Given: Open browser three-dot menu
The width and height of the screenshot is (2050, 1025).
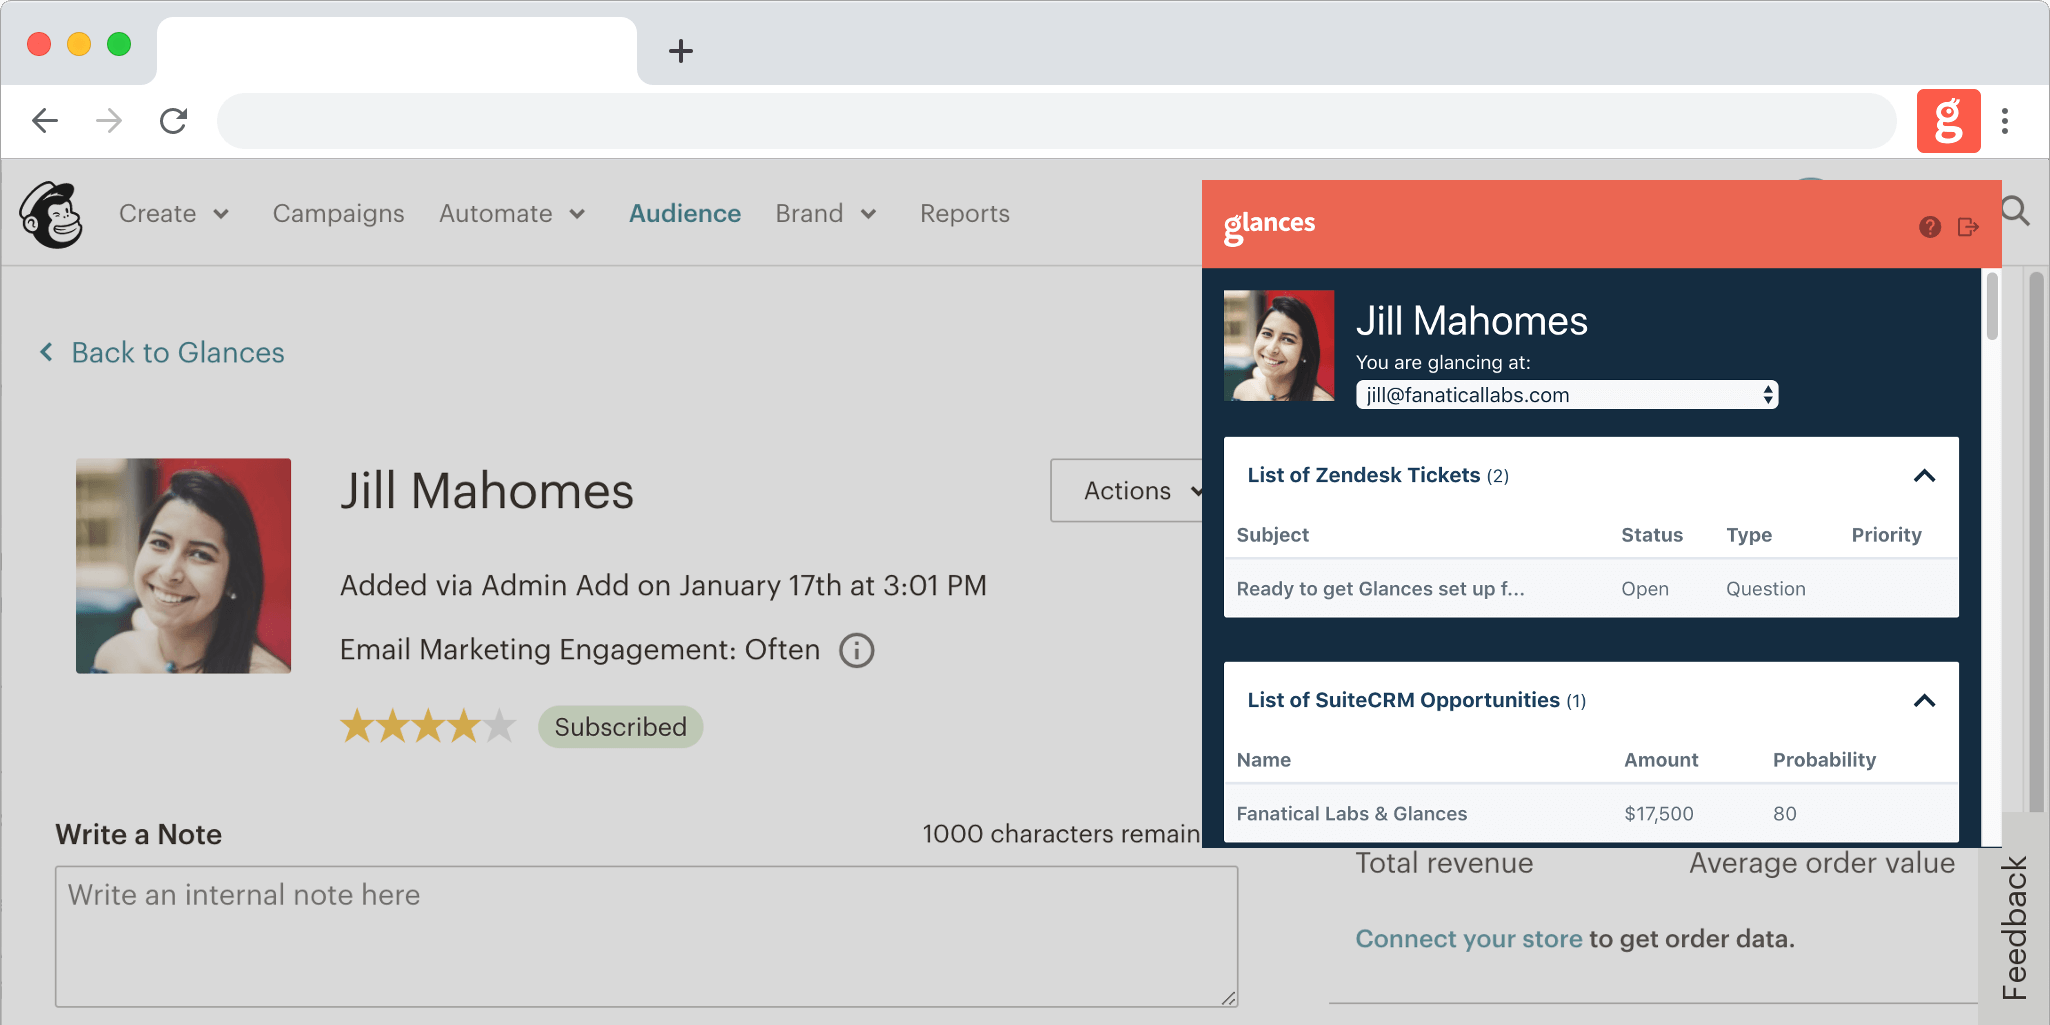Looking at the screenshot, I should (x=2005, y=121).
